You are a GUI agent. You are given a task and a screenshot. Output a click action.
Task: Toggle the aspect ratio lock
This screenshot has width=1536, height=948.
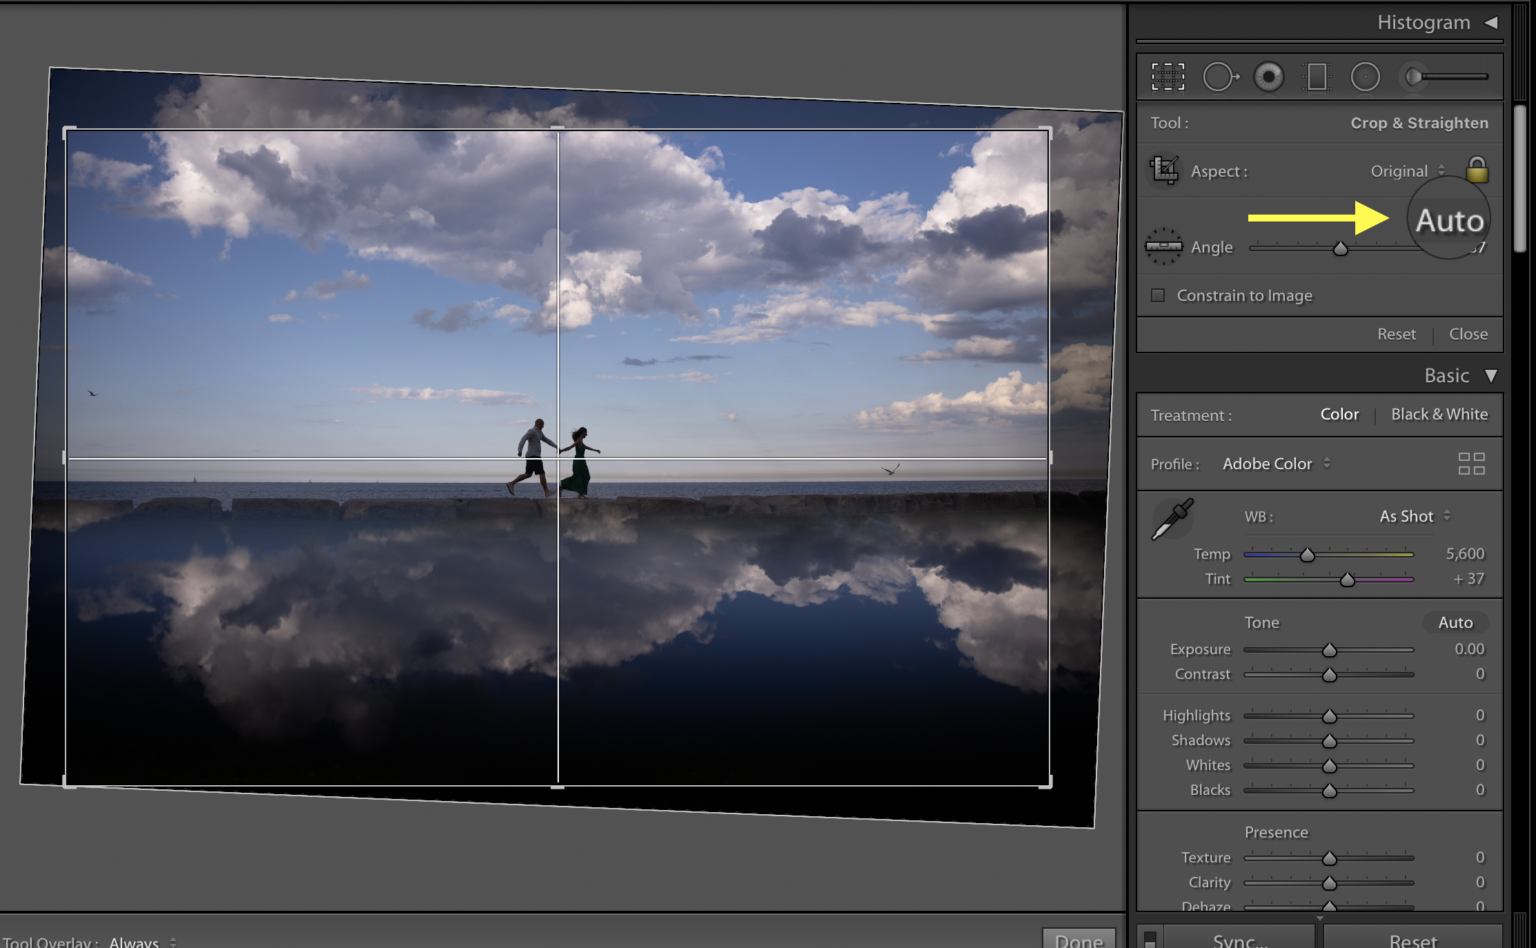1477,169
